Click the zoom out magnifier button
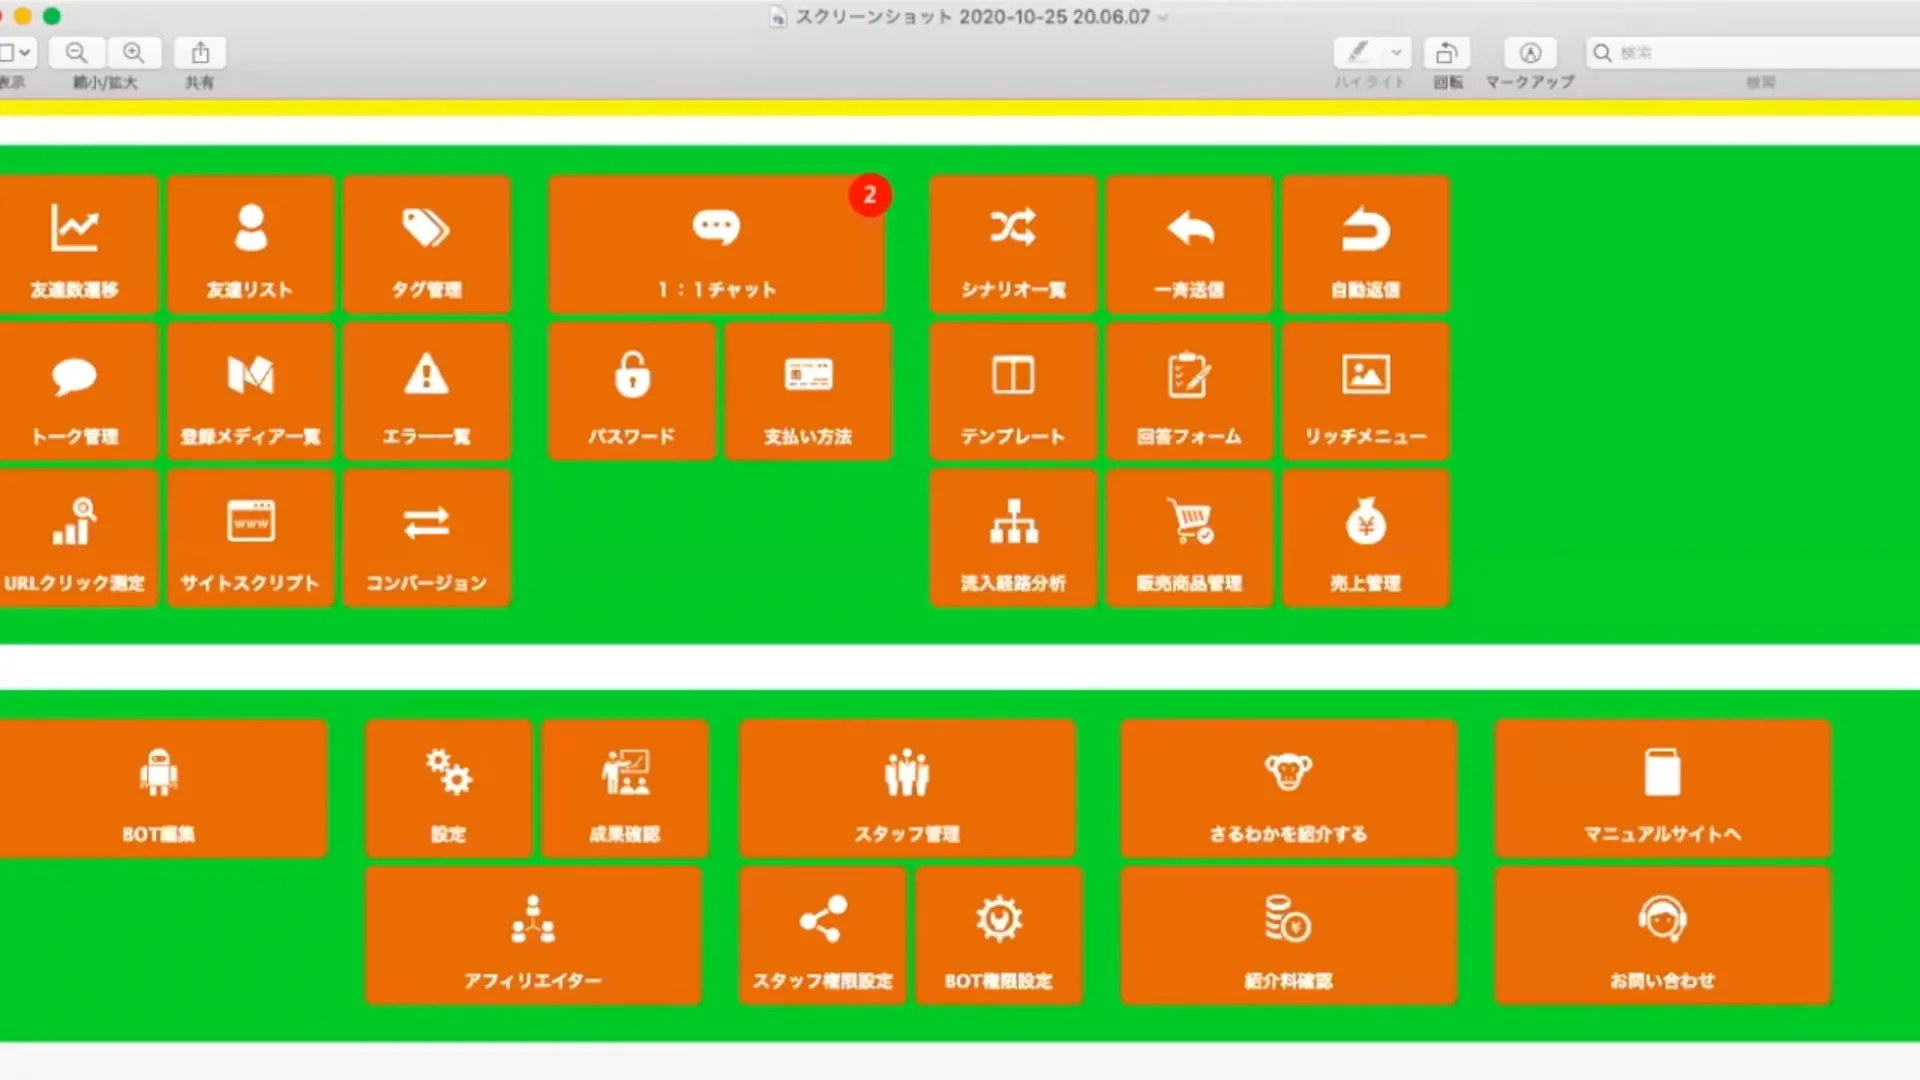Image resolution: width=1920 pixels, height=1080 pixels. (x=76, y=53)
